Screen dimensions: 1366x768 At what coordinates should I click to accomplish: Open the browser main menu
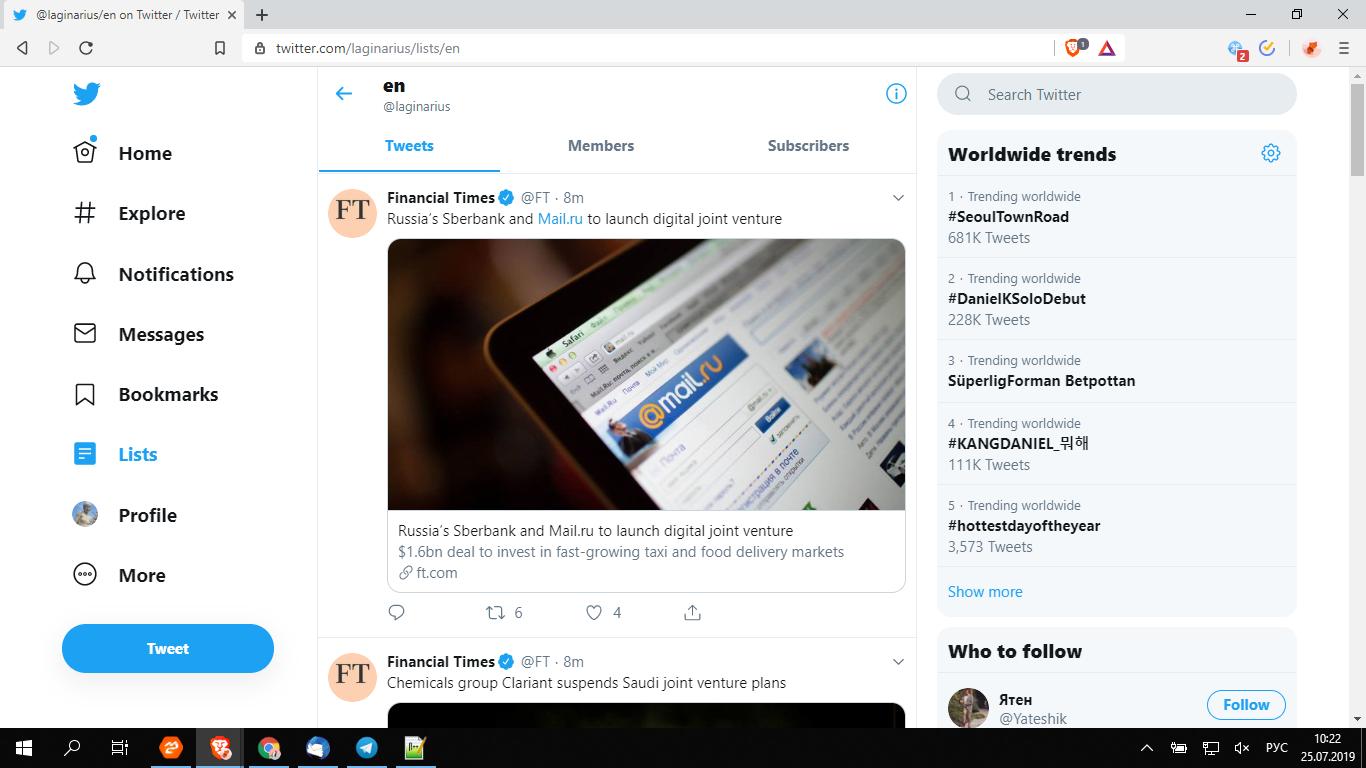pos(1344,48)
